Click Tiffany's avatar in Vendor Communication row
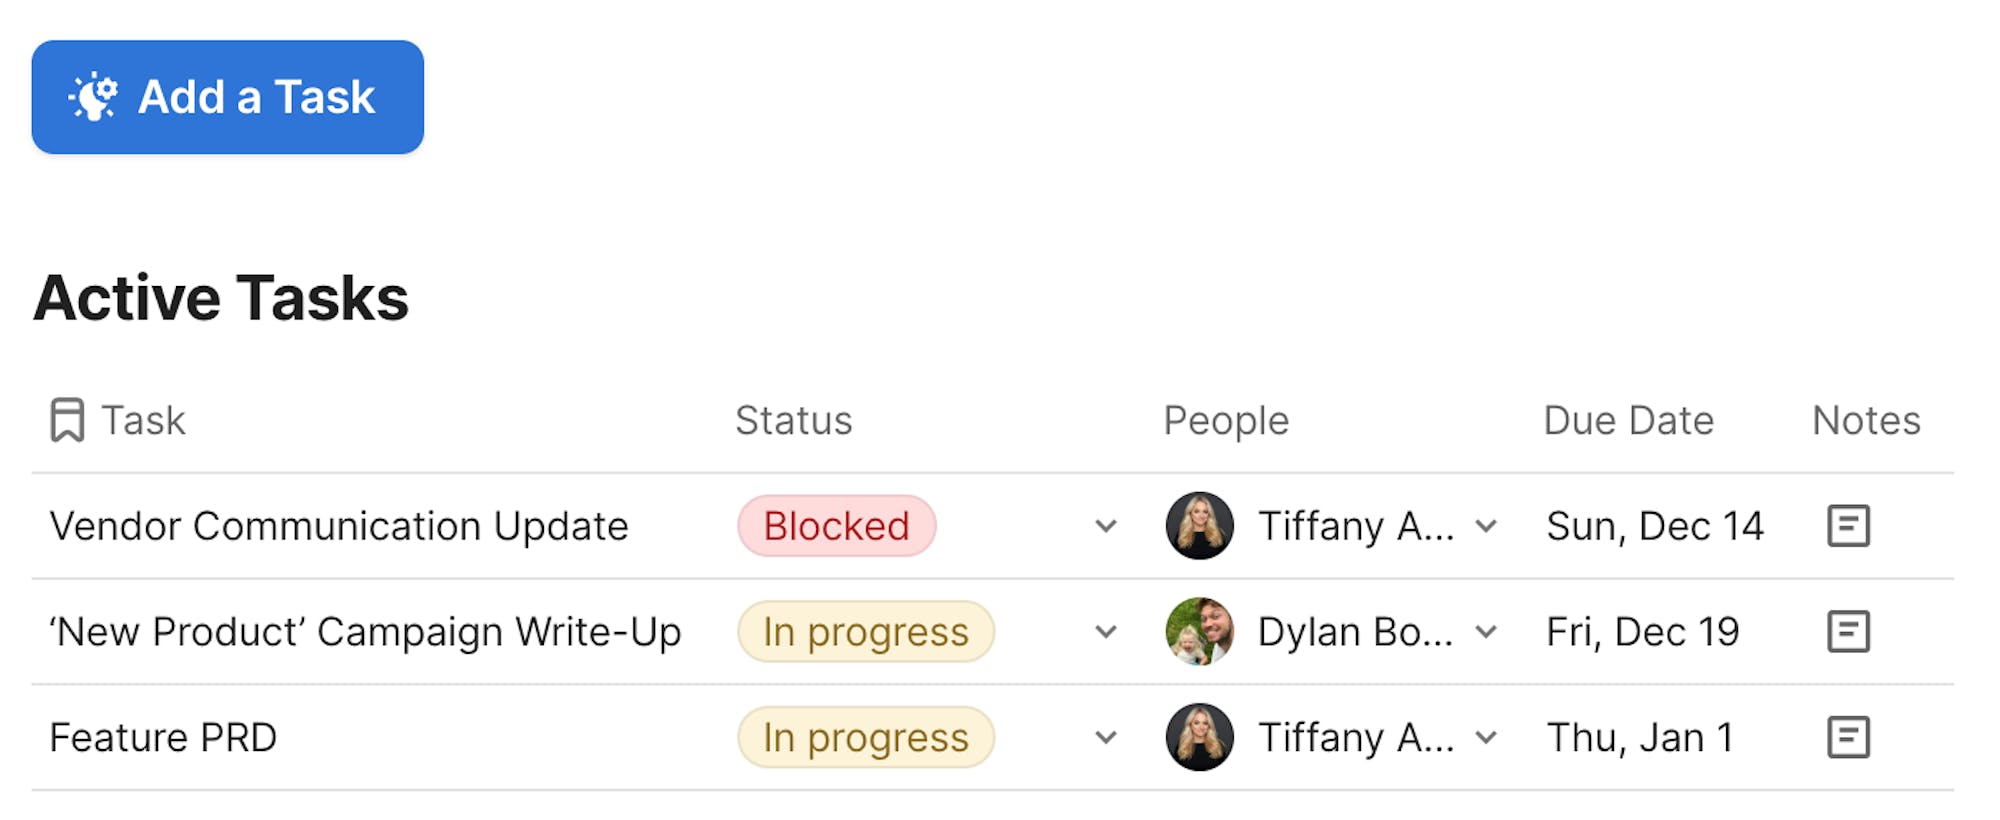2000x820 pixels. [1199, 526]
